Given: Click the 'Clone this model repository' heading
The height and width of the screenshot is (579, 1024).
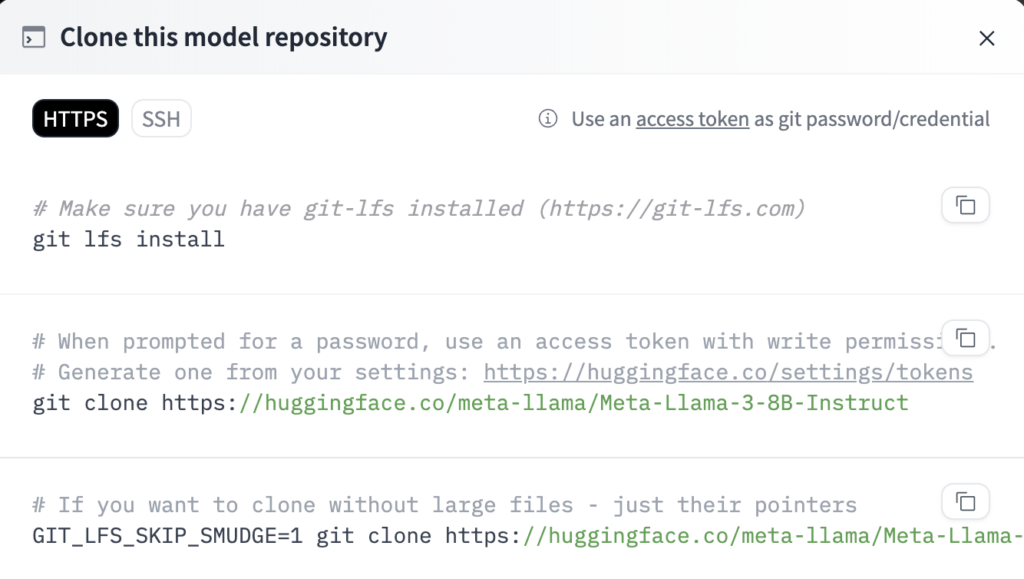Looking at the screenshot, I should tap(223, 38).
